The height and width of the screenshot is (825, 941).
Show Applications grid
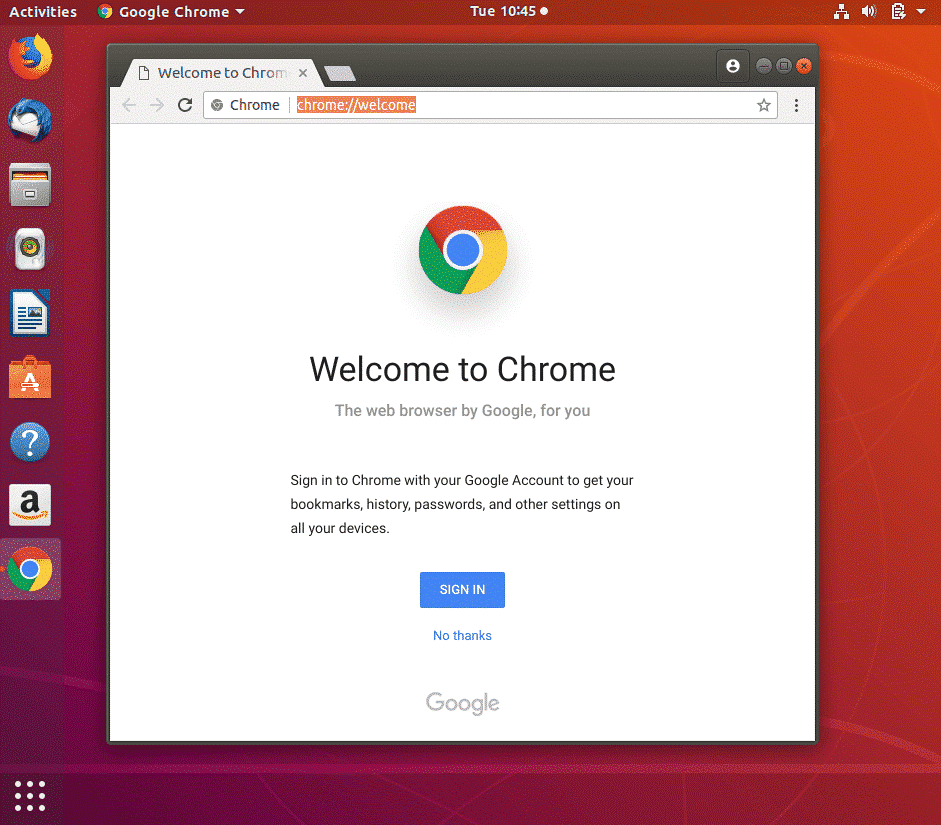30,796
